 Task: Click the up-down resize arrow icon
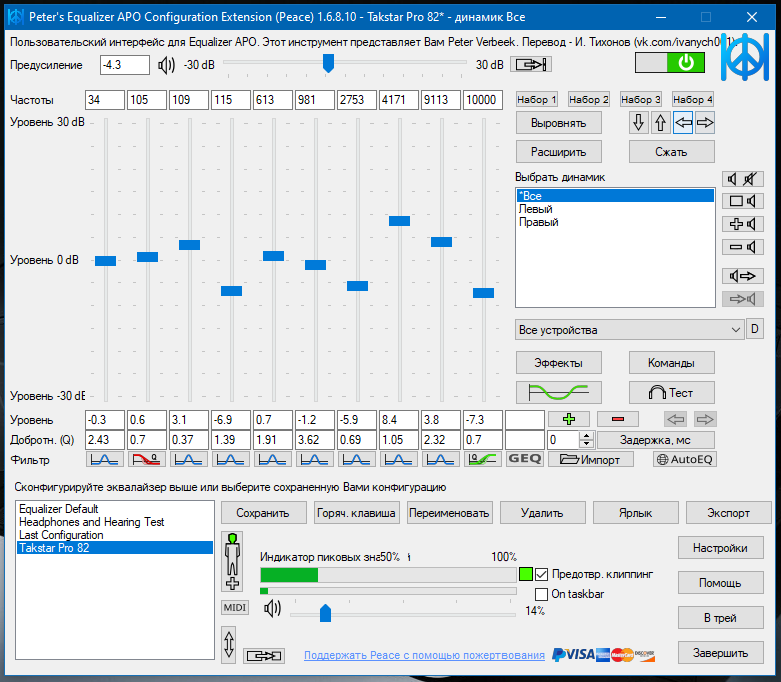[229, 645]
